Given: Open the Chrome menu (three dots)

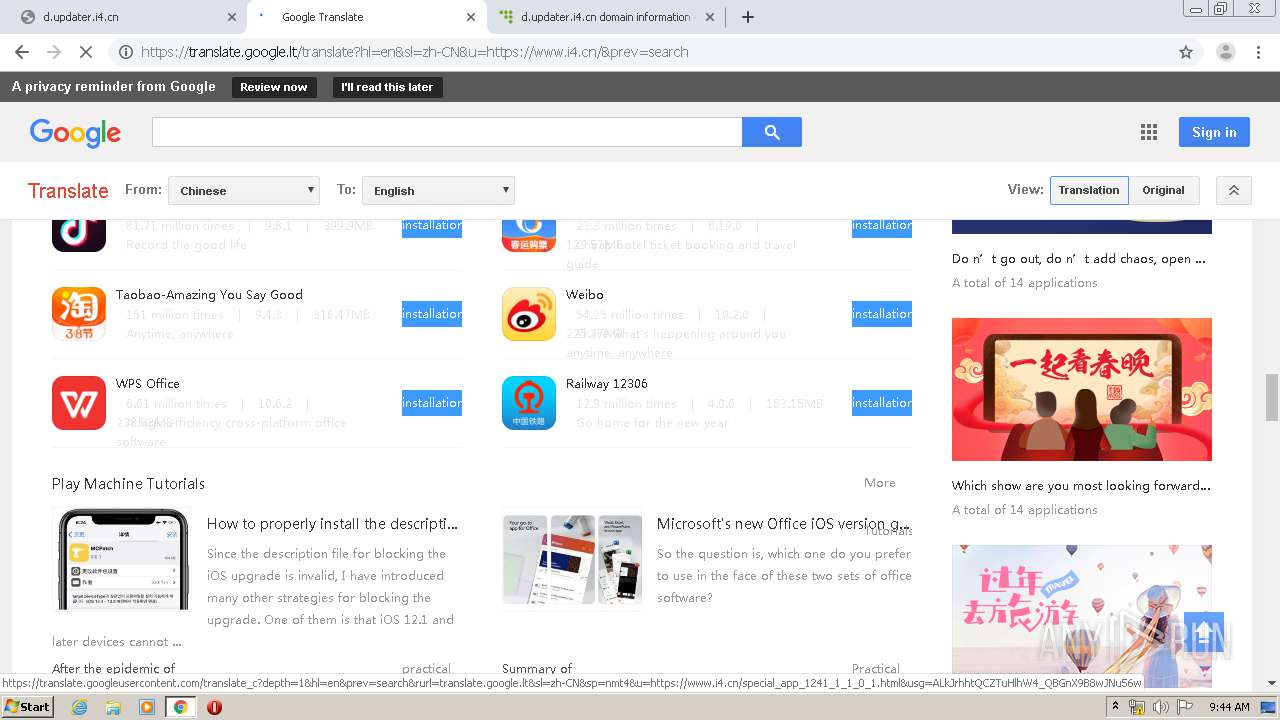Looking at the screenshot, I should pyautogui.click(x=1259, y=52).
